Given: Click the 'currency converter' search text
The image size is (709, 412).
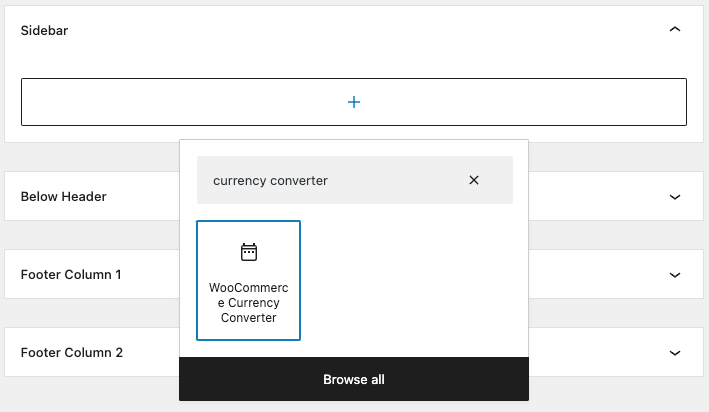Looking at the screenshot, I should (270, 180).
